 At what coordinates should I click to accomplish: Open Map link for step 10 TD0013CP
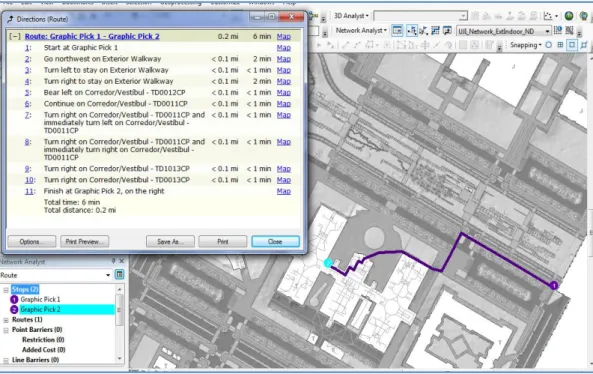(284, 180)
